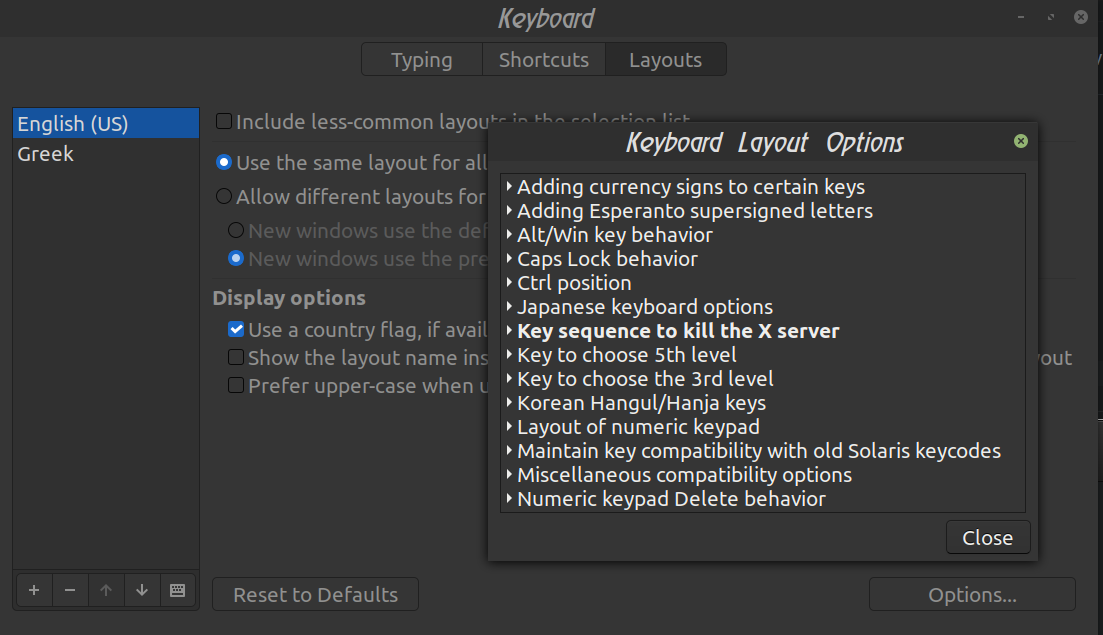Click Reset to Defaults button
Image resolution: width=1103 pixels, height=635 pixels.
point(315,594)
